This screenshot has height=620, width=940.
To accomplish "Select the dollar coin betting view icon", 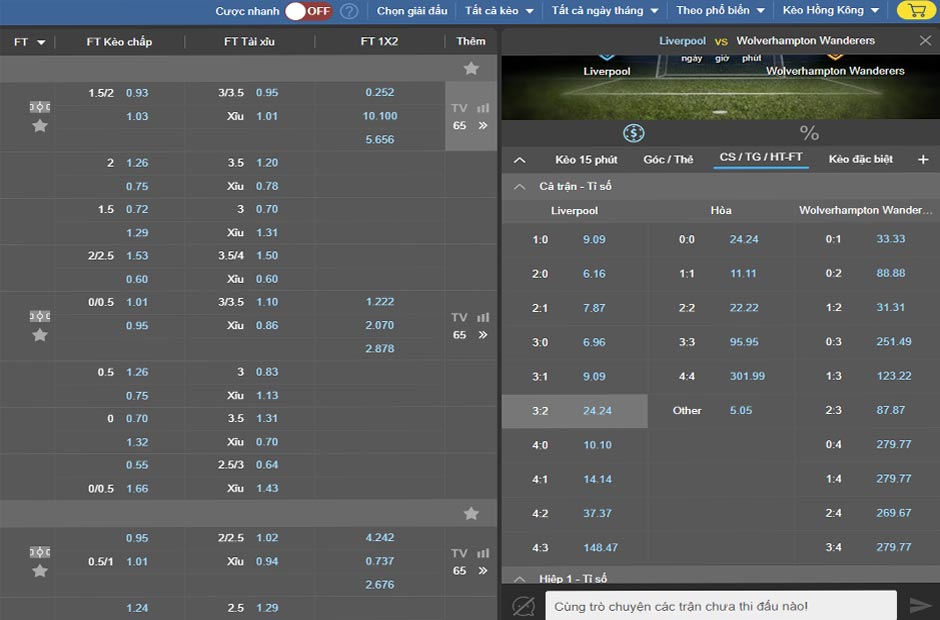I will 634,133.
